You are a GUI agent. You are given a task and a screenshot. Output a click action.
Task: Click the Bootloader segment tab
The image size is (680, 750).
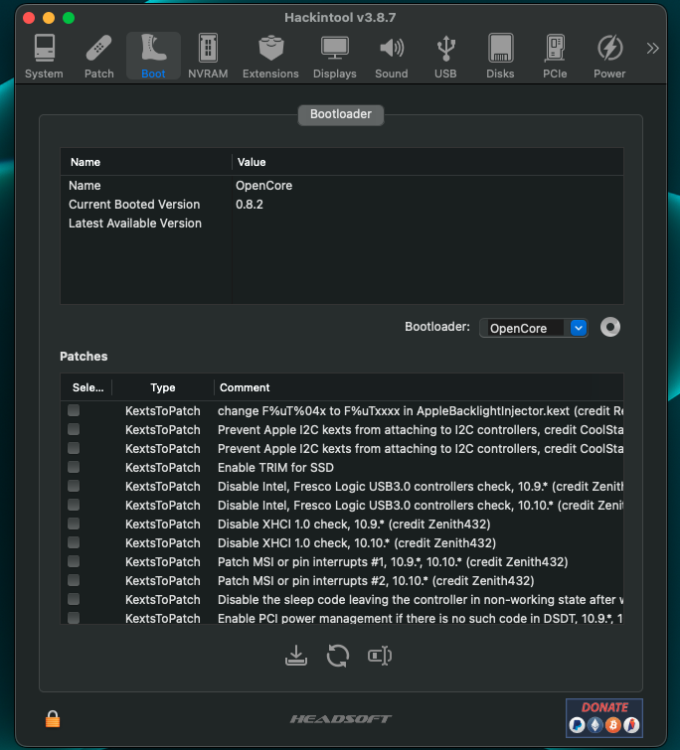pos(340,114)
